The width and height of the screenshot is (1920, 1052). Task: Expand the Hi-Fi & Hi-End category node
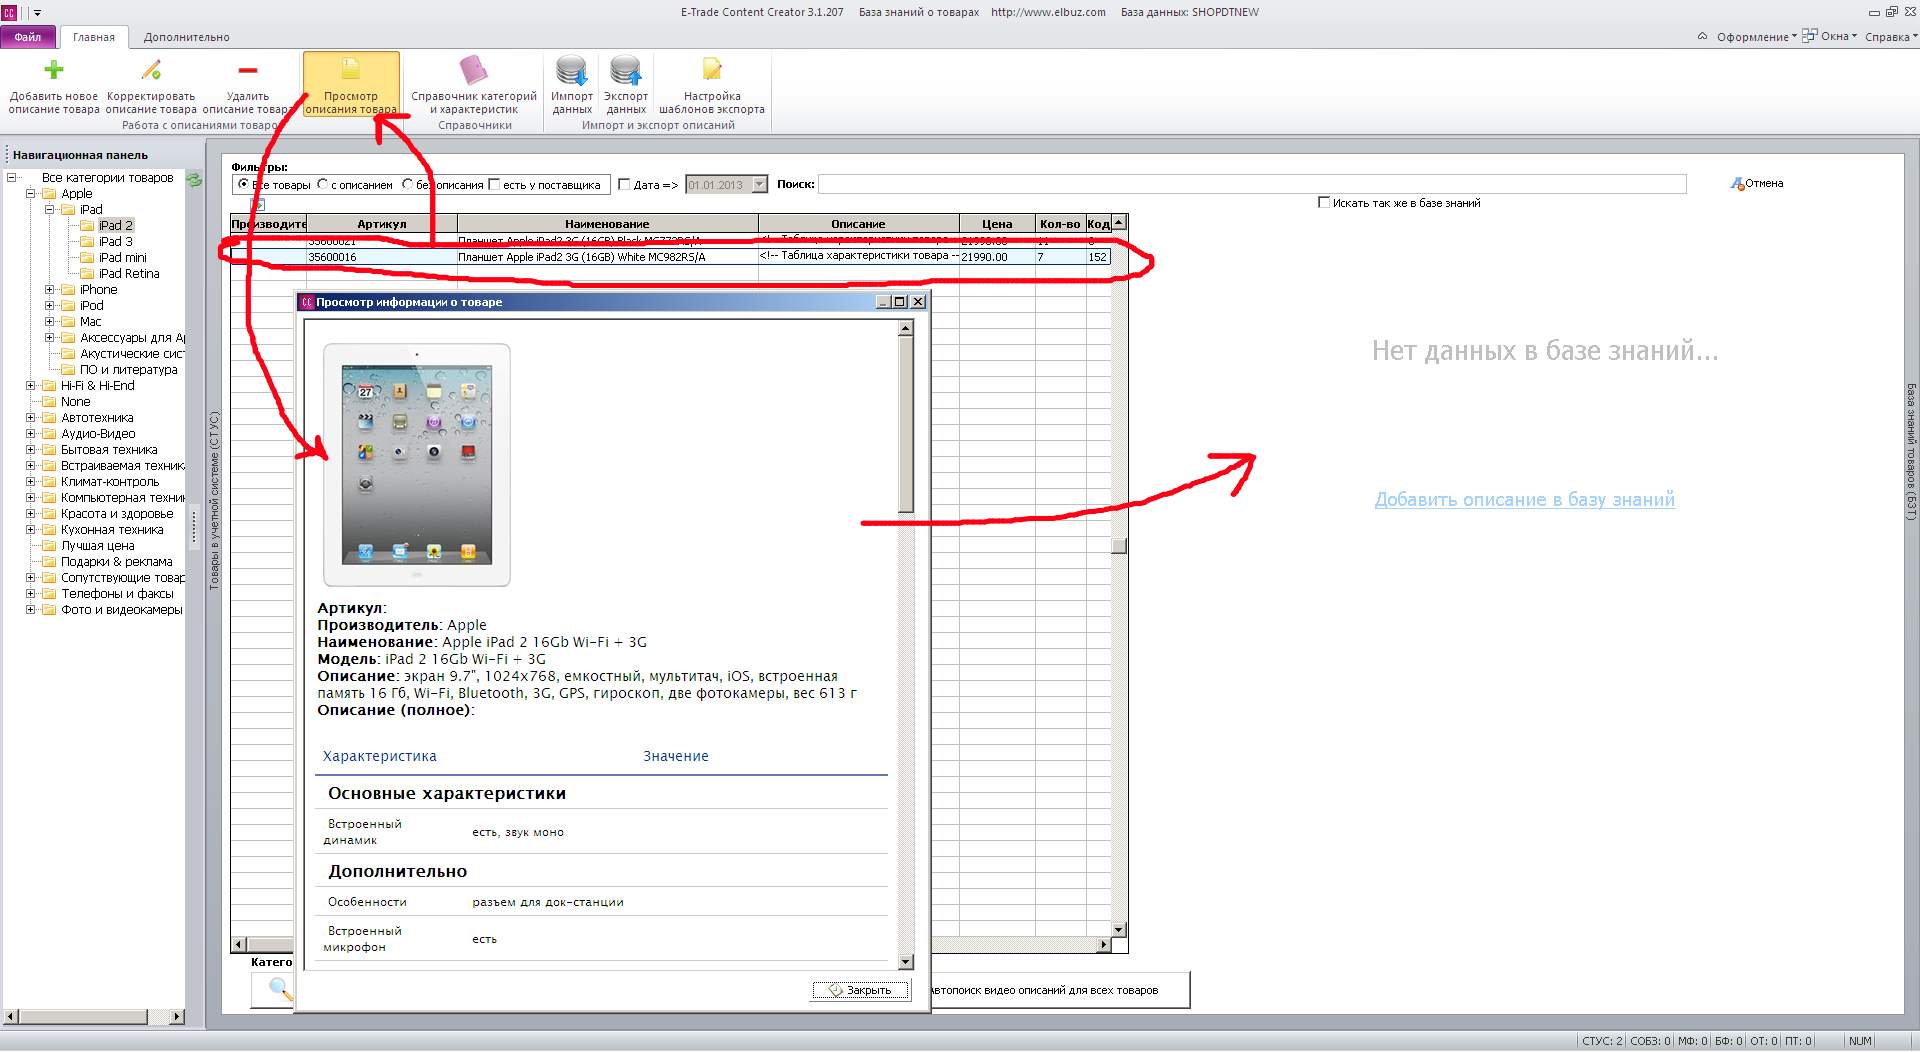30,386
